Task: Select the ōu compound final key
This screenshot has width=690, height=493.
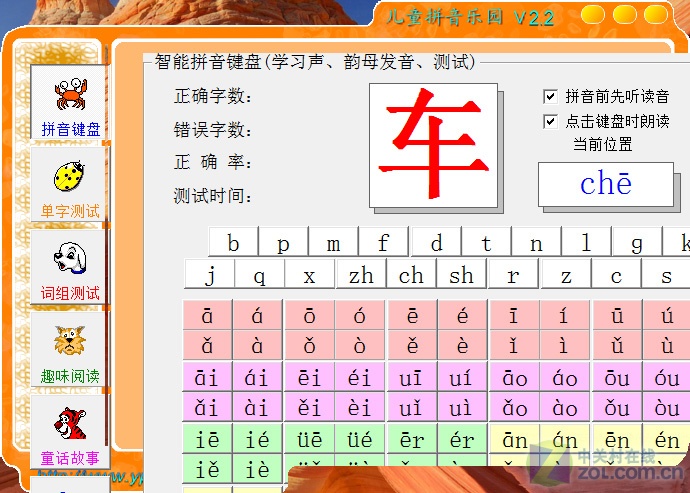Action: tap(617, 377)
